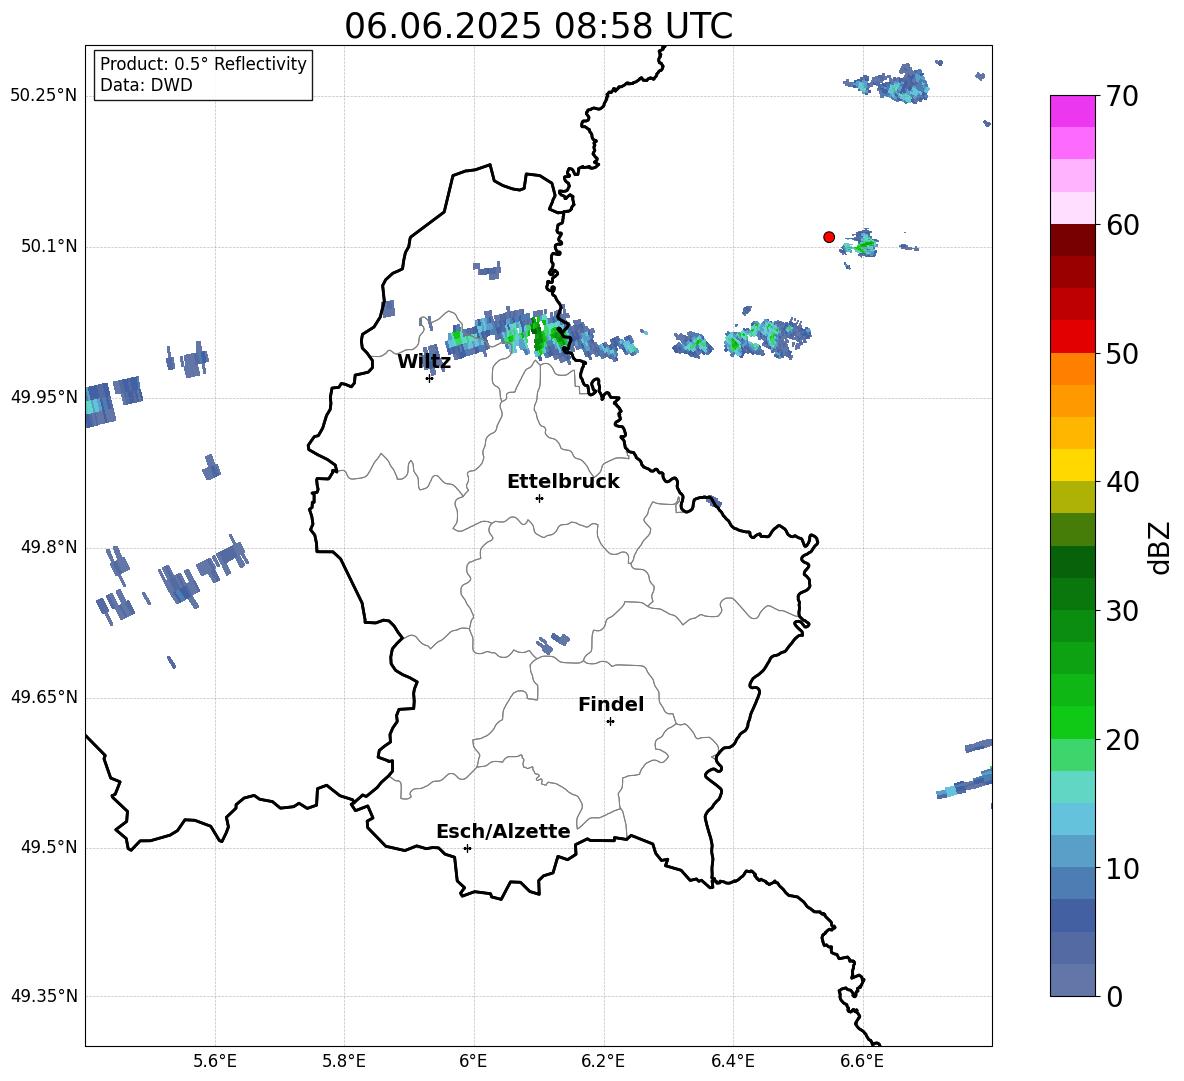
Task: Click the Wiltz station label
Action: click(424, 362)
